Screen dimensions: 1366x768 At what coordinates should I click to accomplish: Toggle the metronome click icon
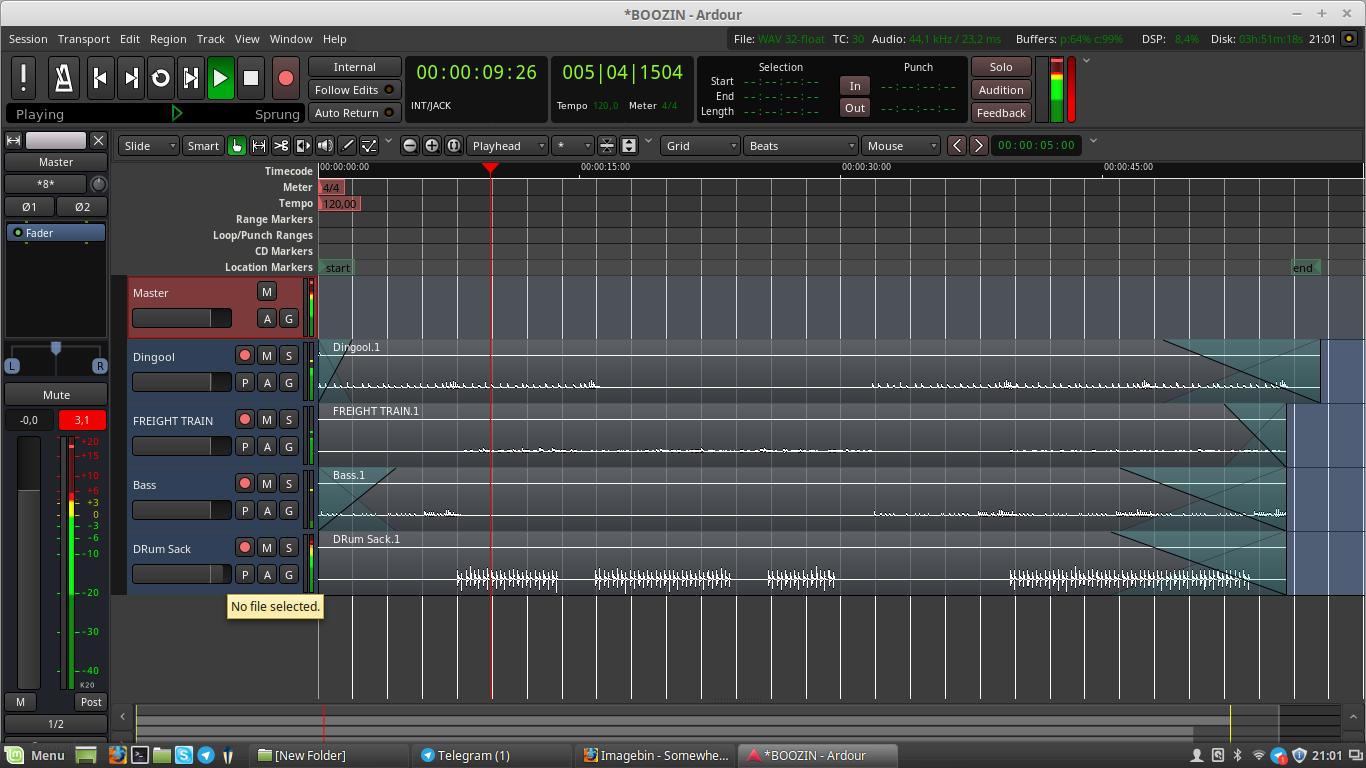tap(64, 77)
